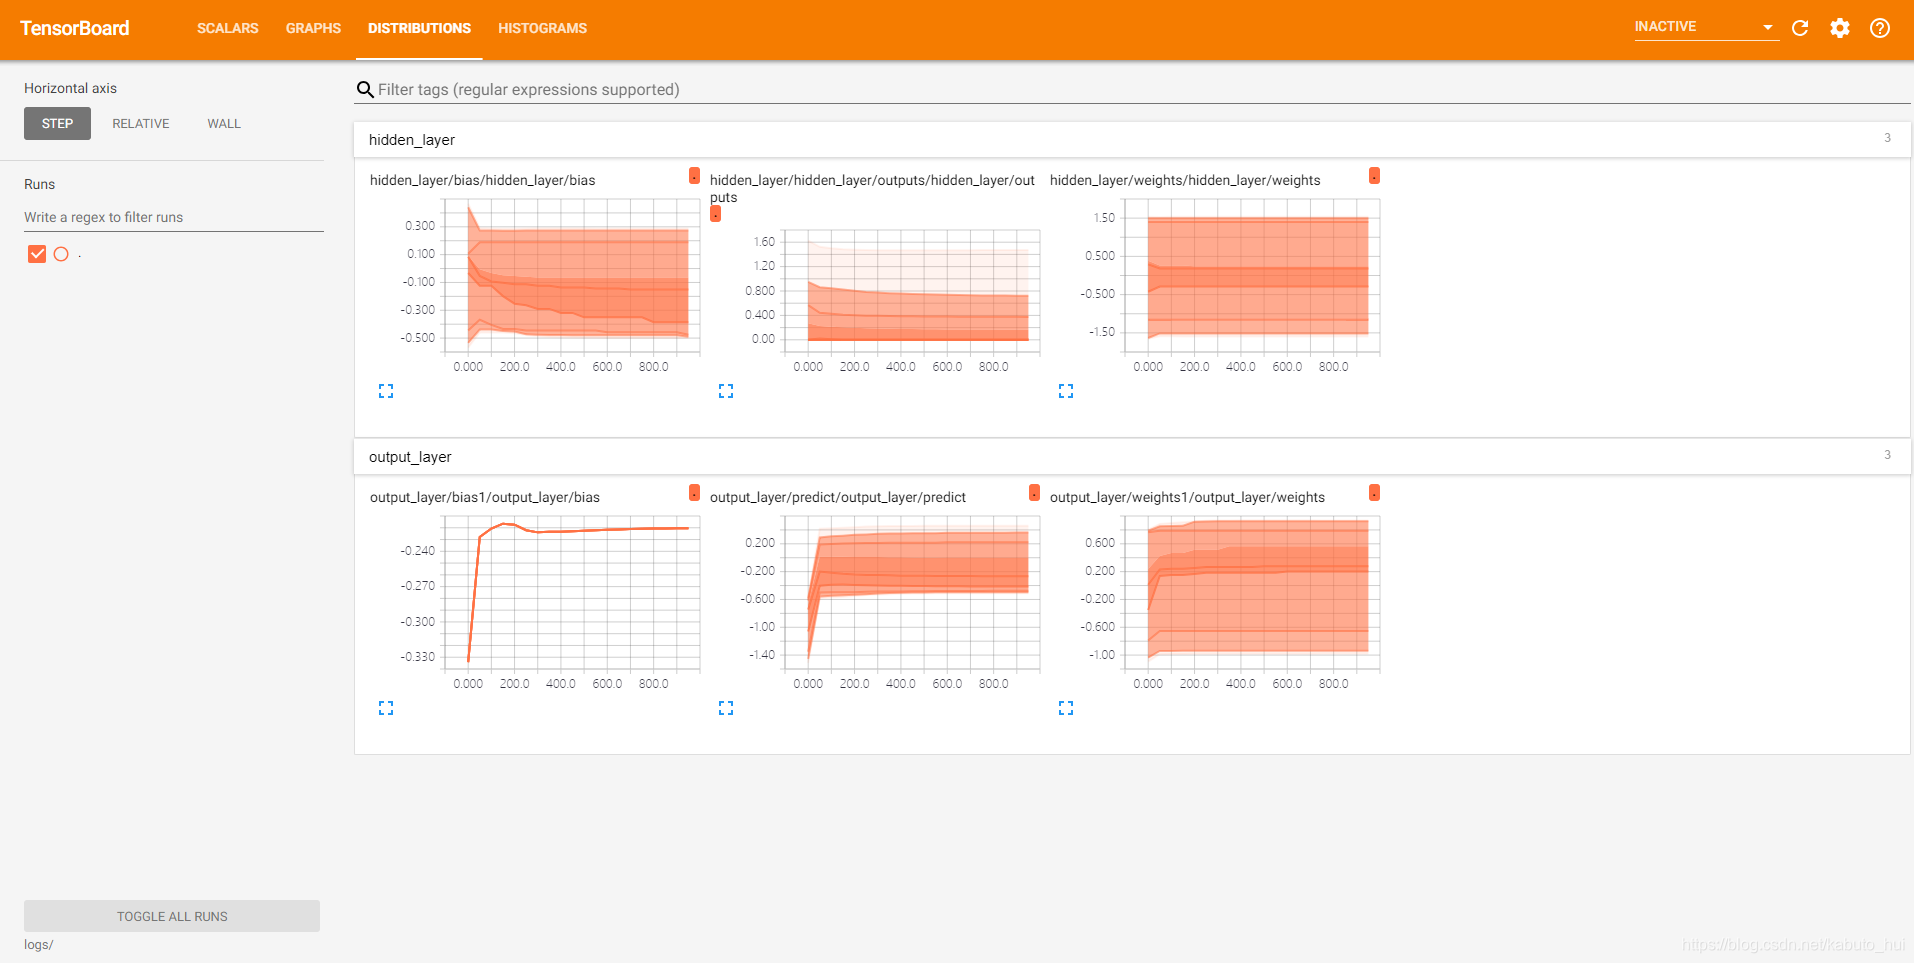
Task: Open the INACTIVE dashboards dropdown
Action: click(1705, 27)
